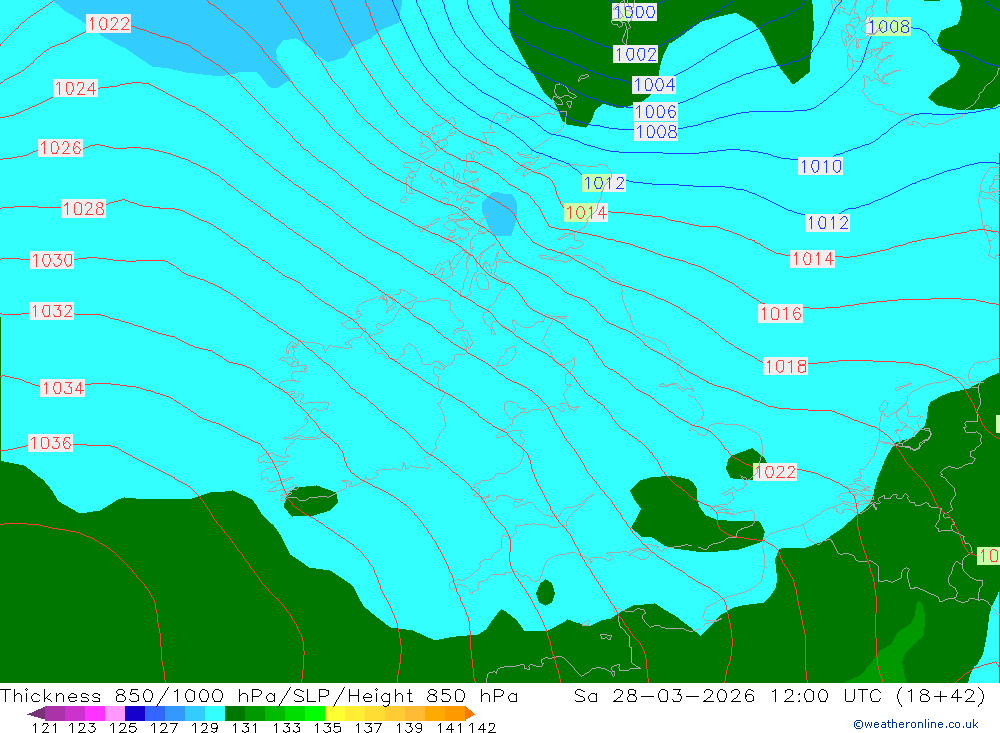Select the 142 legend scale value
Screen dimensions: 1000x733
coord(482,728)
